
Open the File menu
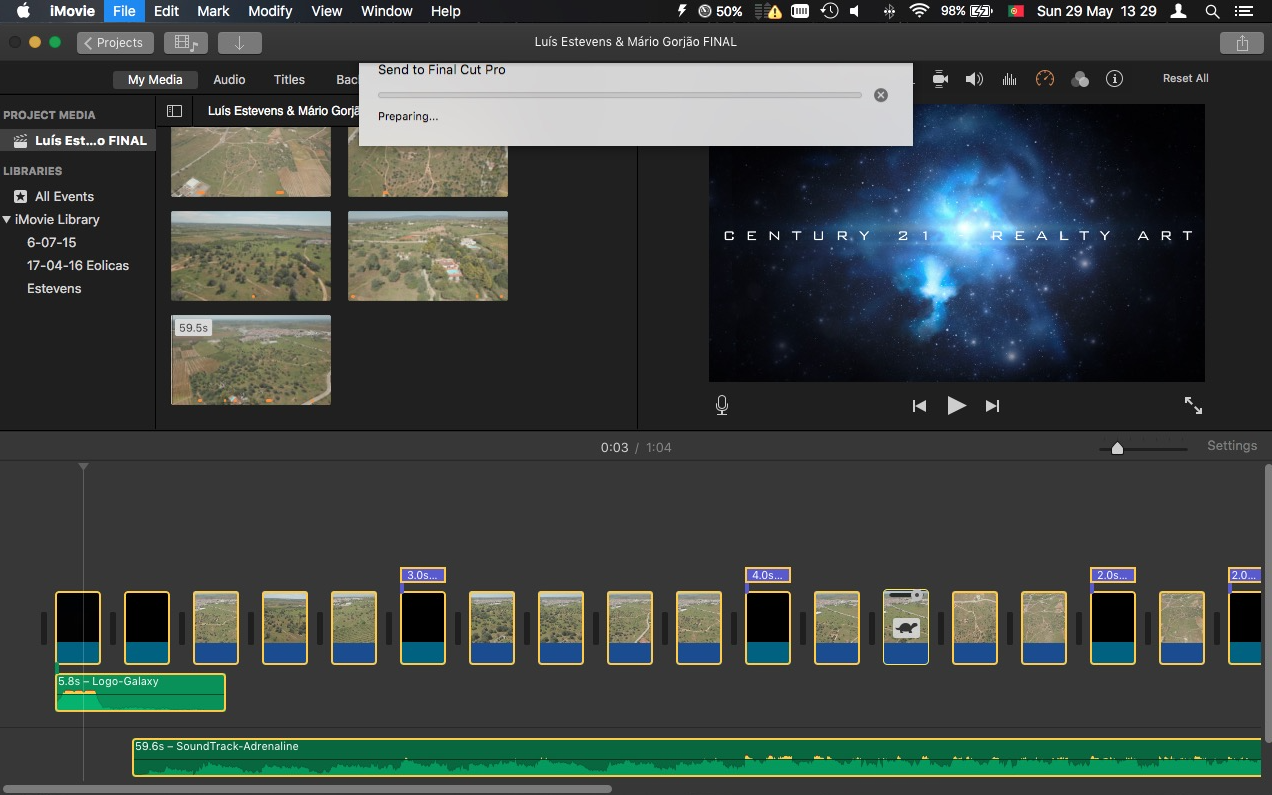point(124,11)
